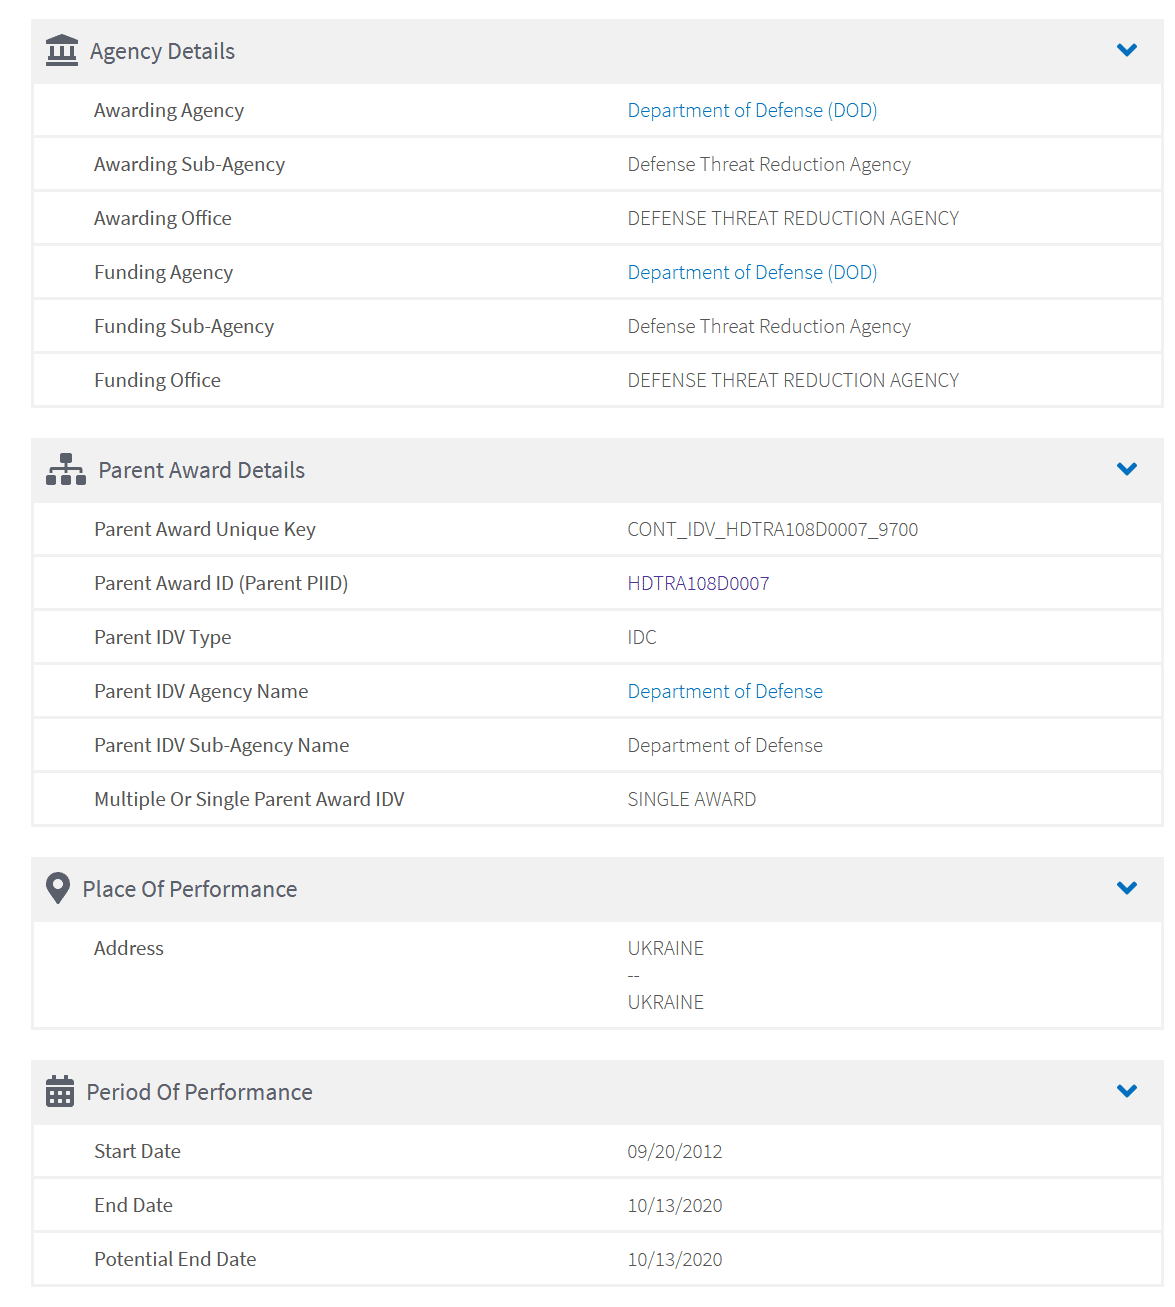Click the Parent Award Details heading text
This screenshot has height=1307, width=1175.
[x=201, y=470]
